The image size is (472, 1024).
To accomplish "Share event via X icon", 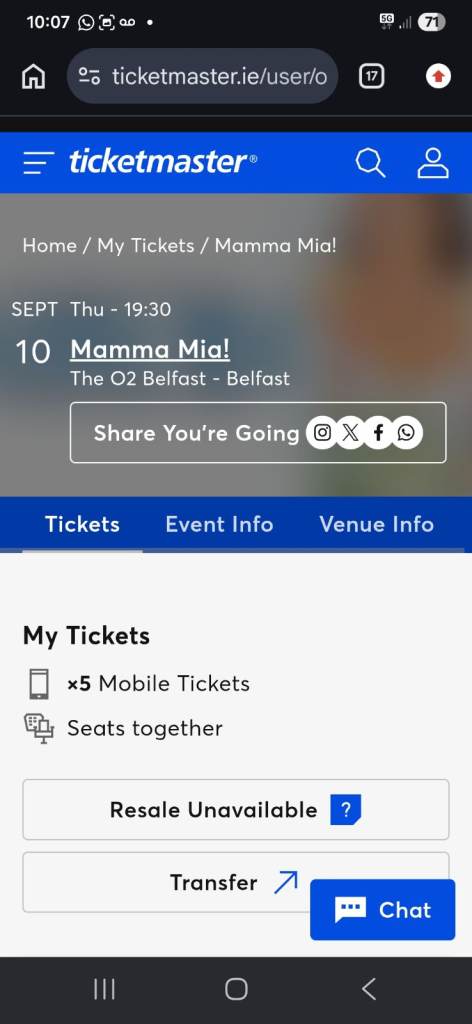I will pyautogui.click(x=351, y=432).
